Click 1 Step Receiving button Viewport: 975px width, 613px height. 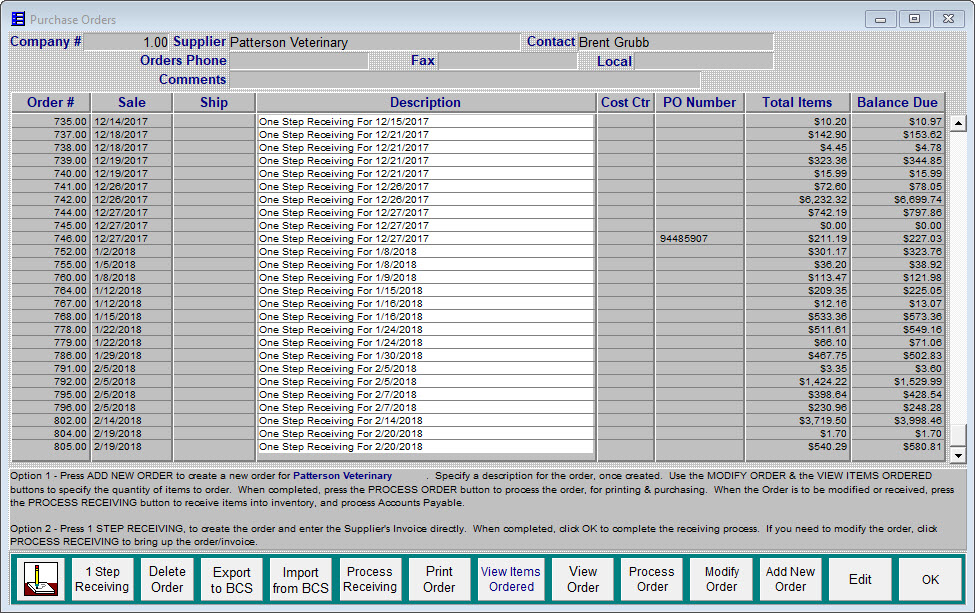(x=102, y=579)
